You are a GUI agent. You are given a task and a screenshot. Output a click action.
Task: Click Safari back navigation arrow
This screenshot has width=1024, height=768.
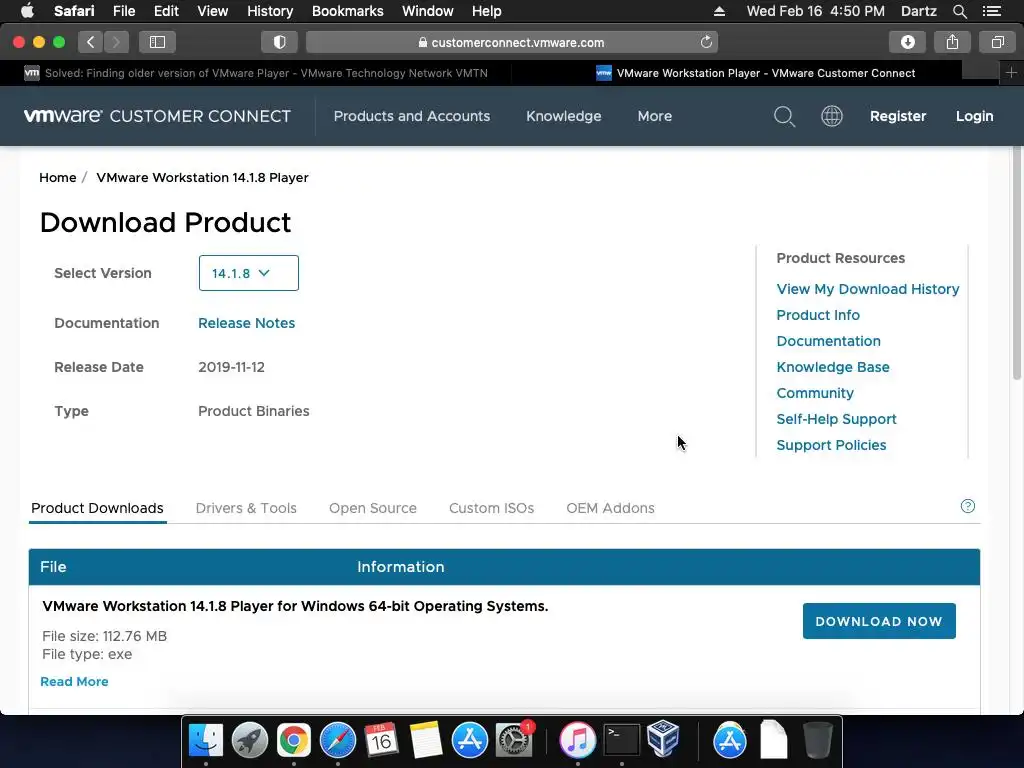[x=91, y=42]
